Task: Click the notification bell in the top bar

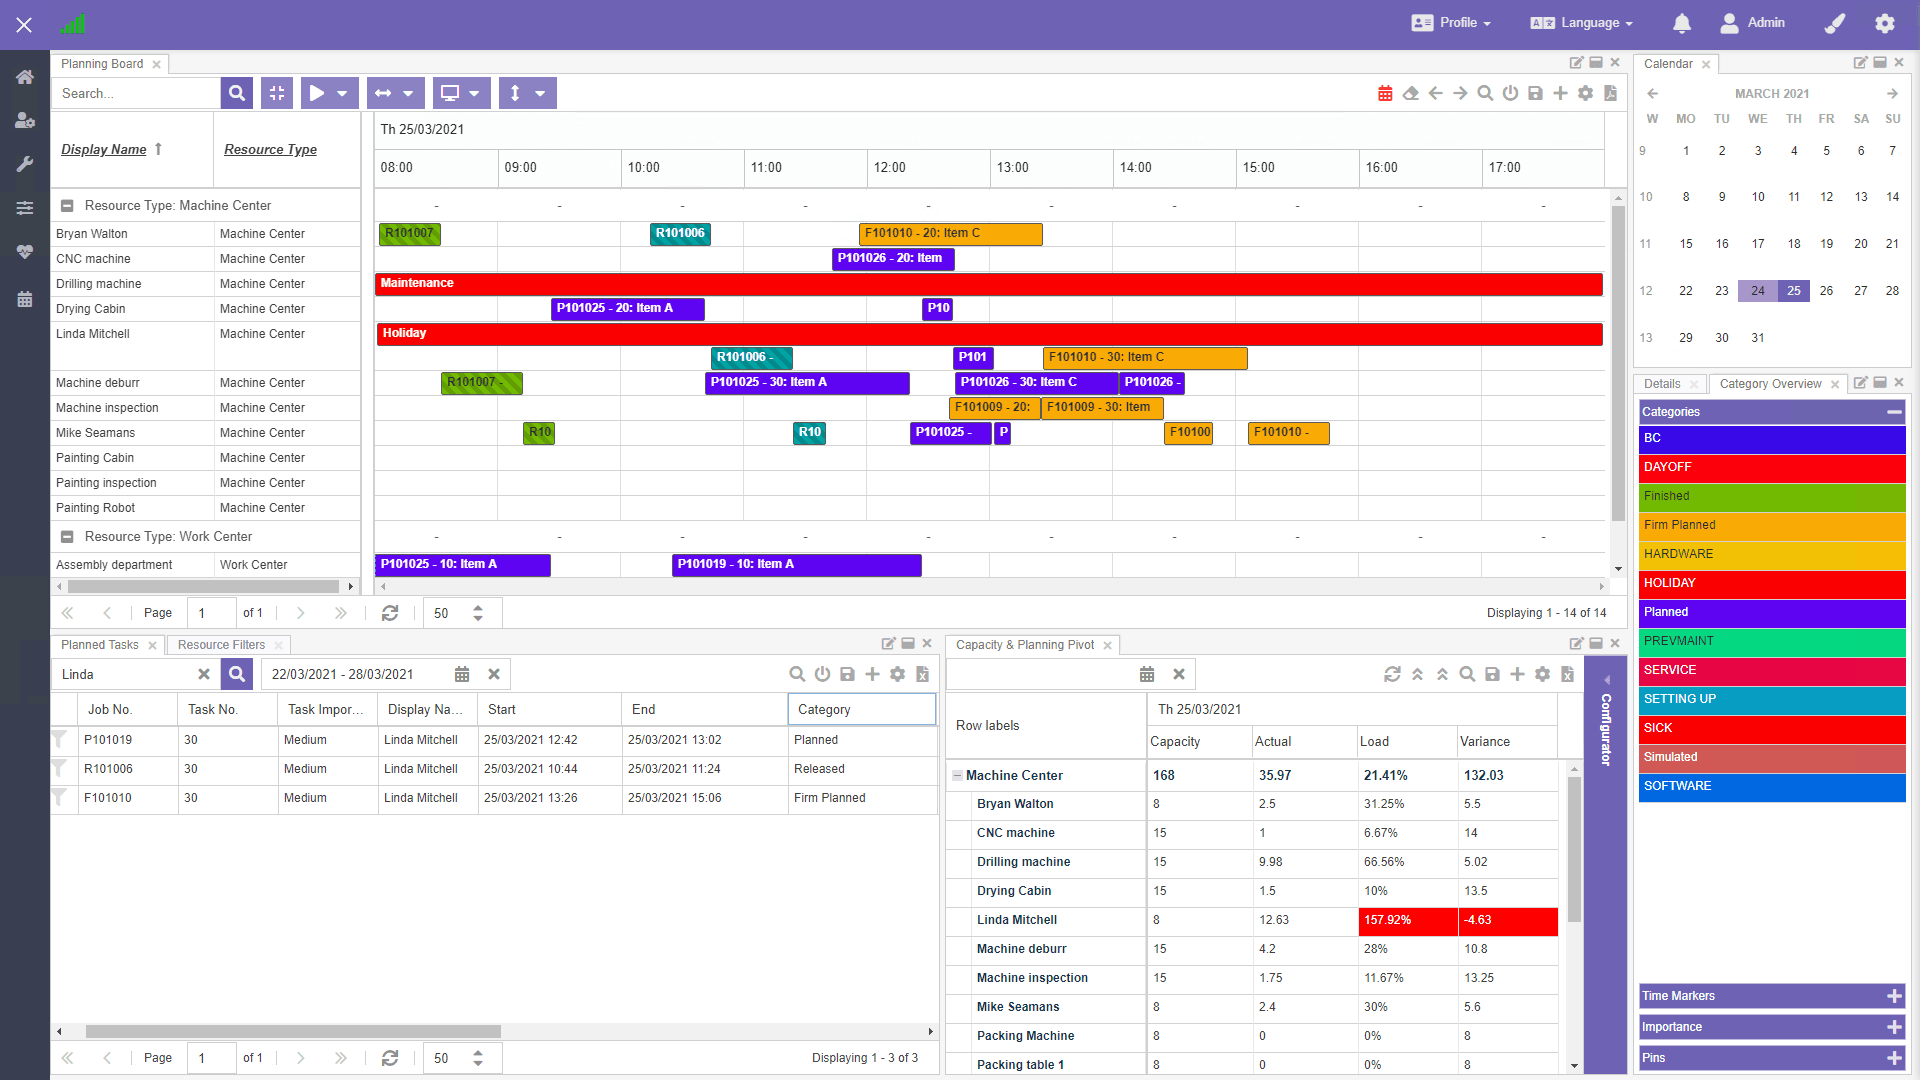Action: (x=1682, y=23)
